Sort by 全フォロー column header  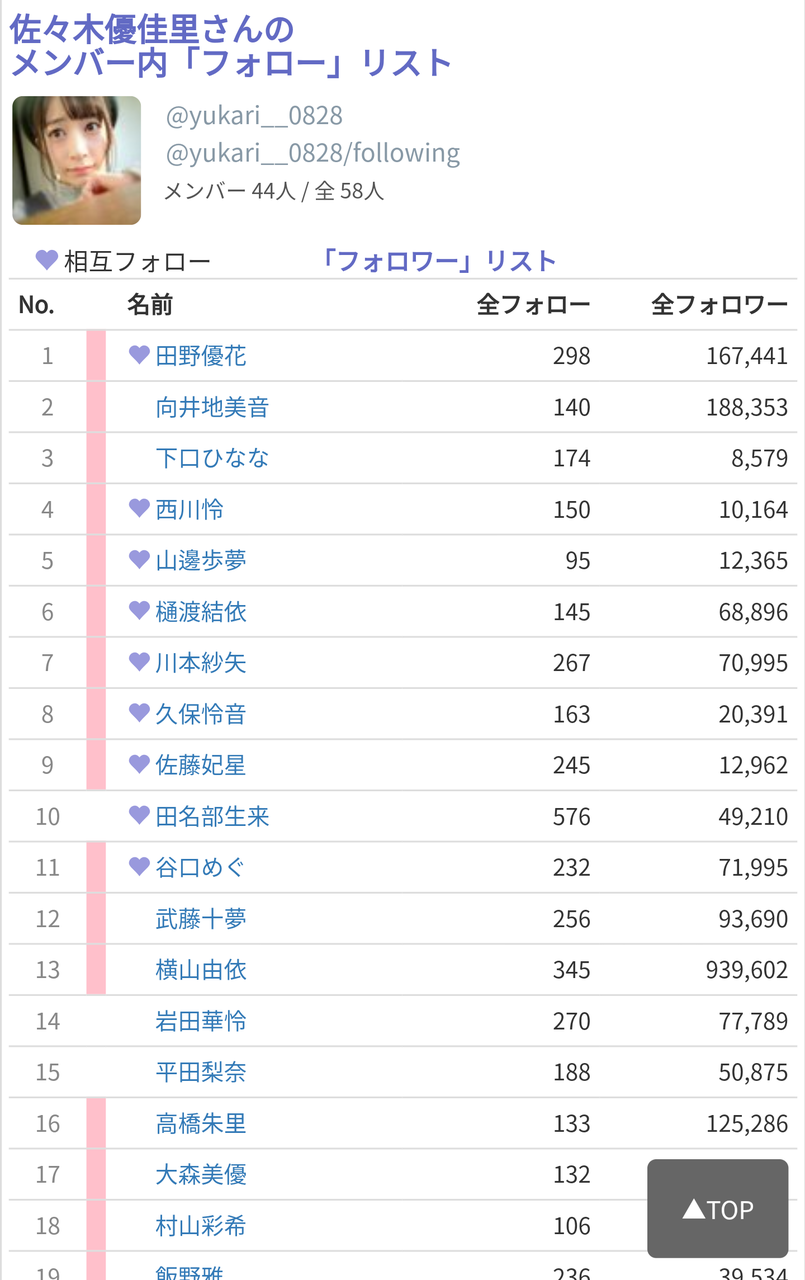534,305
